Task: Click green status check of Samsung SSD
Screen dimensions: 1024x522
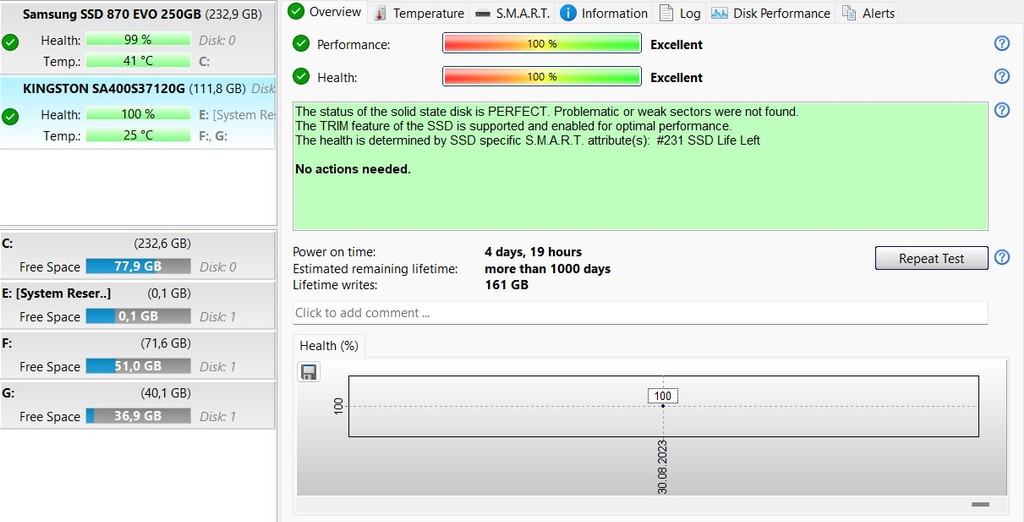Action: click(10, 42)
